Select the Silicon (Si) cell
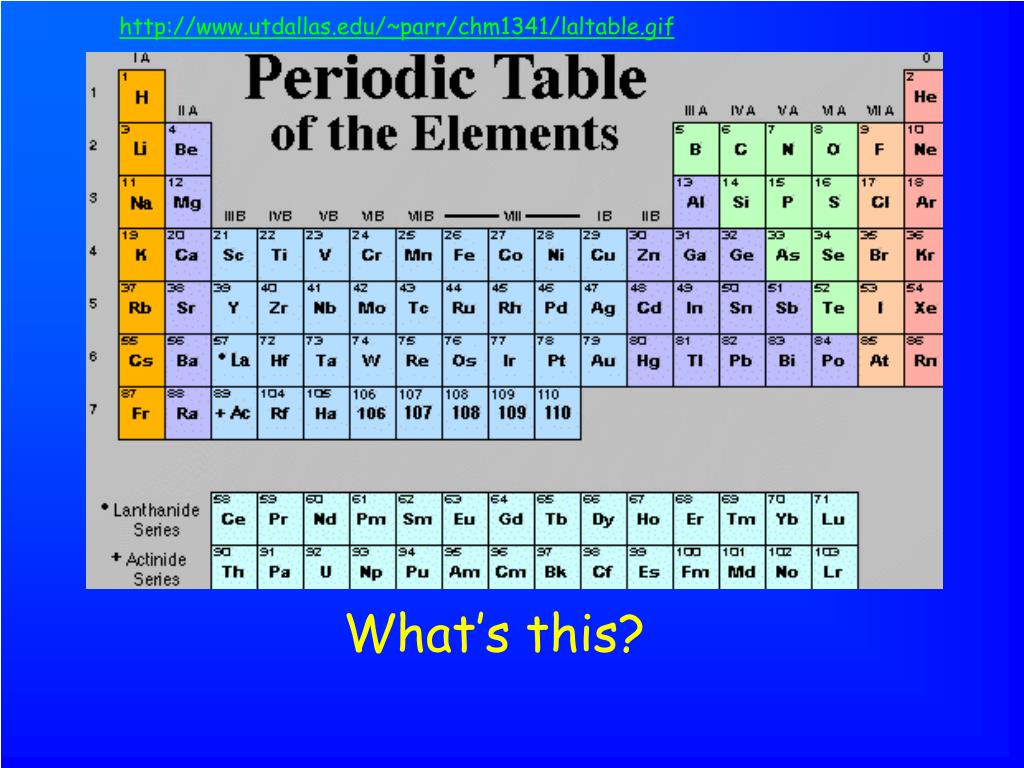 coord(742,202)
